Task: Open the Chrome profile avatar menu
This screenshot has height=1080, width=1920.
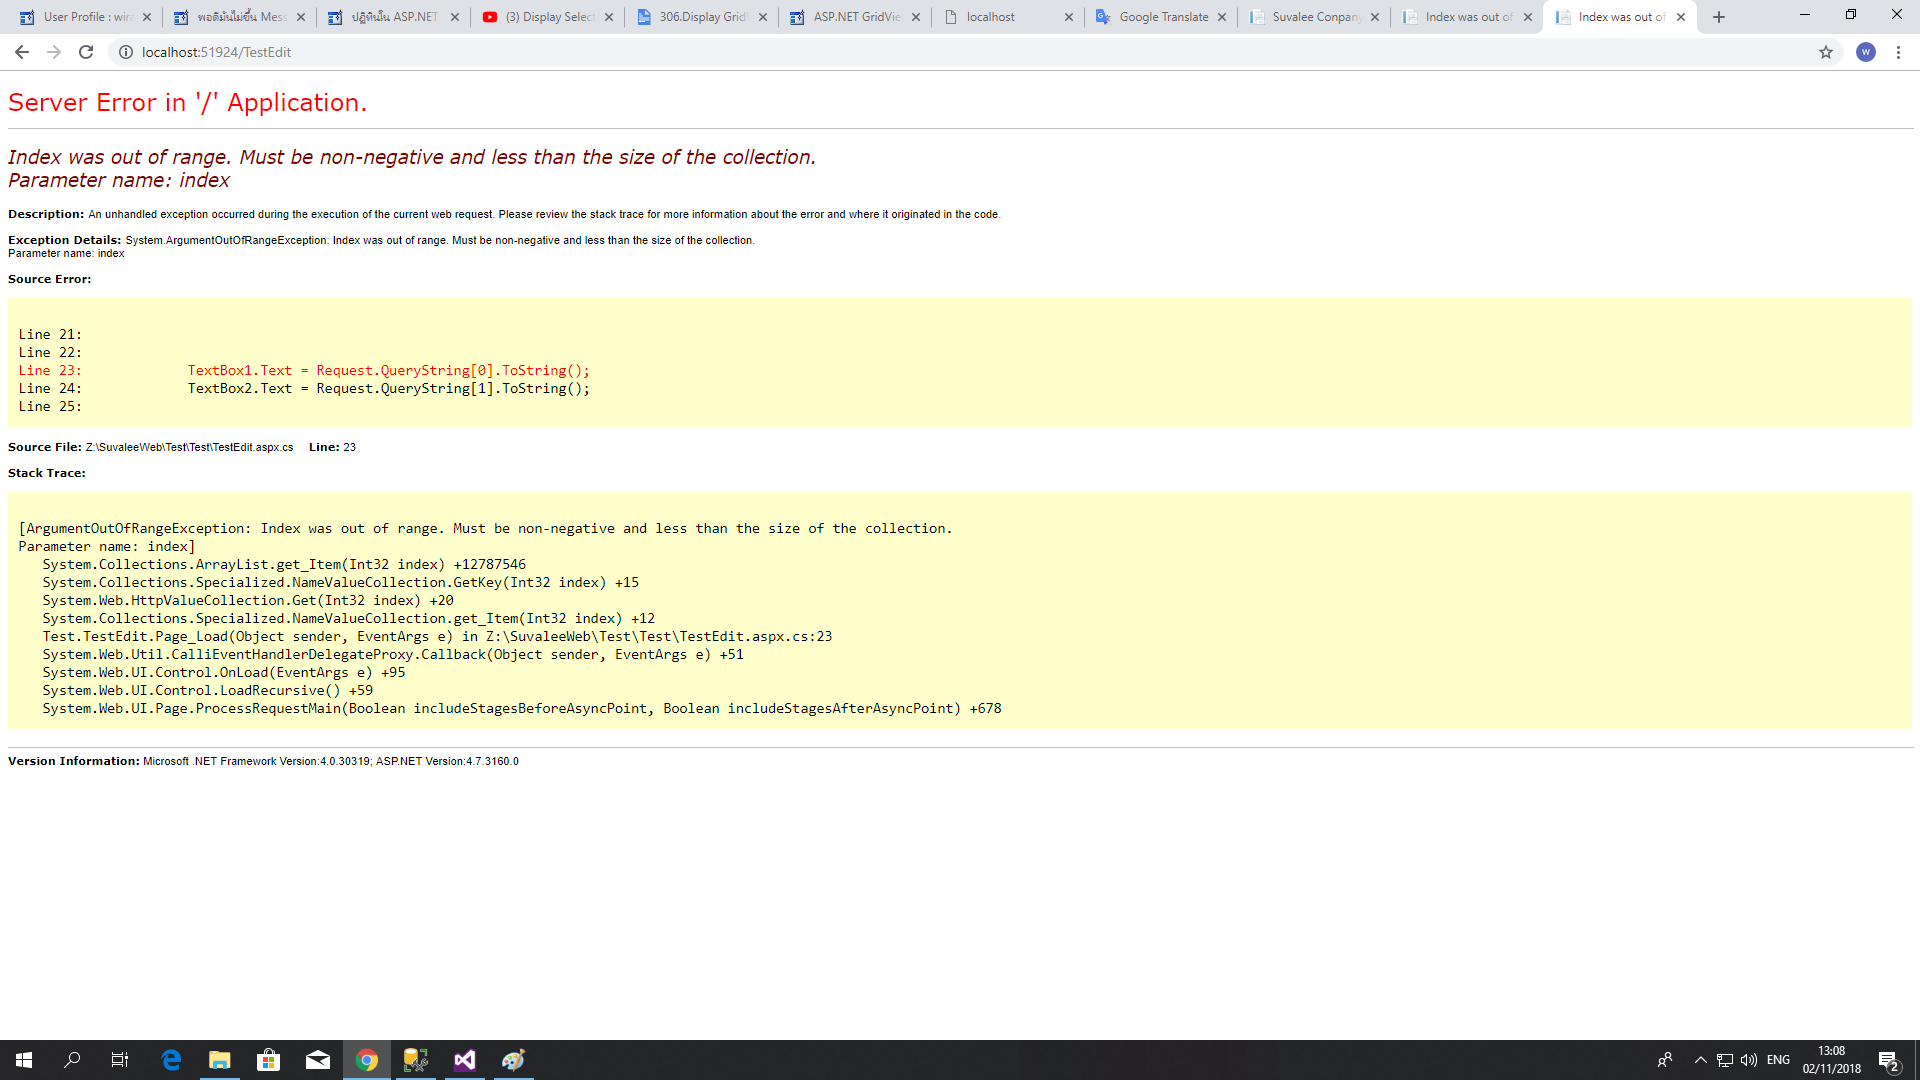Action: pyautogui.click(x=1866, y=52)
